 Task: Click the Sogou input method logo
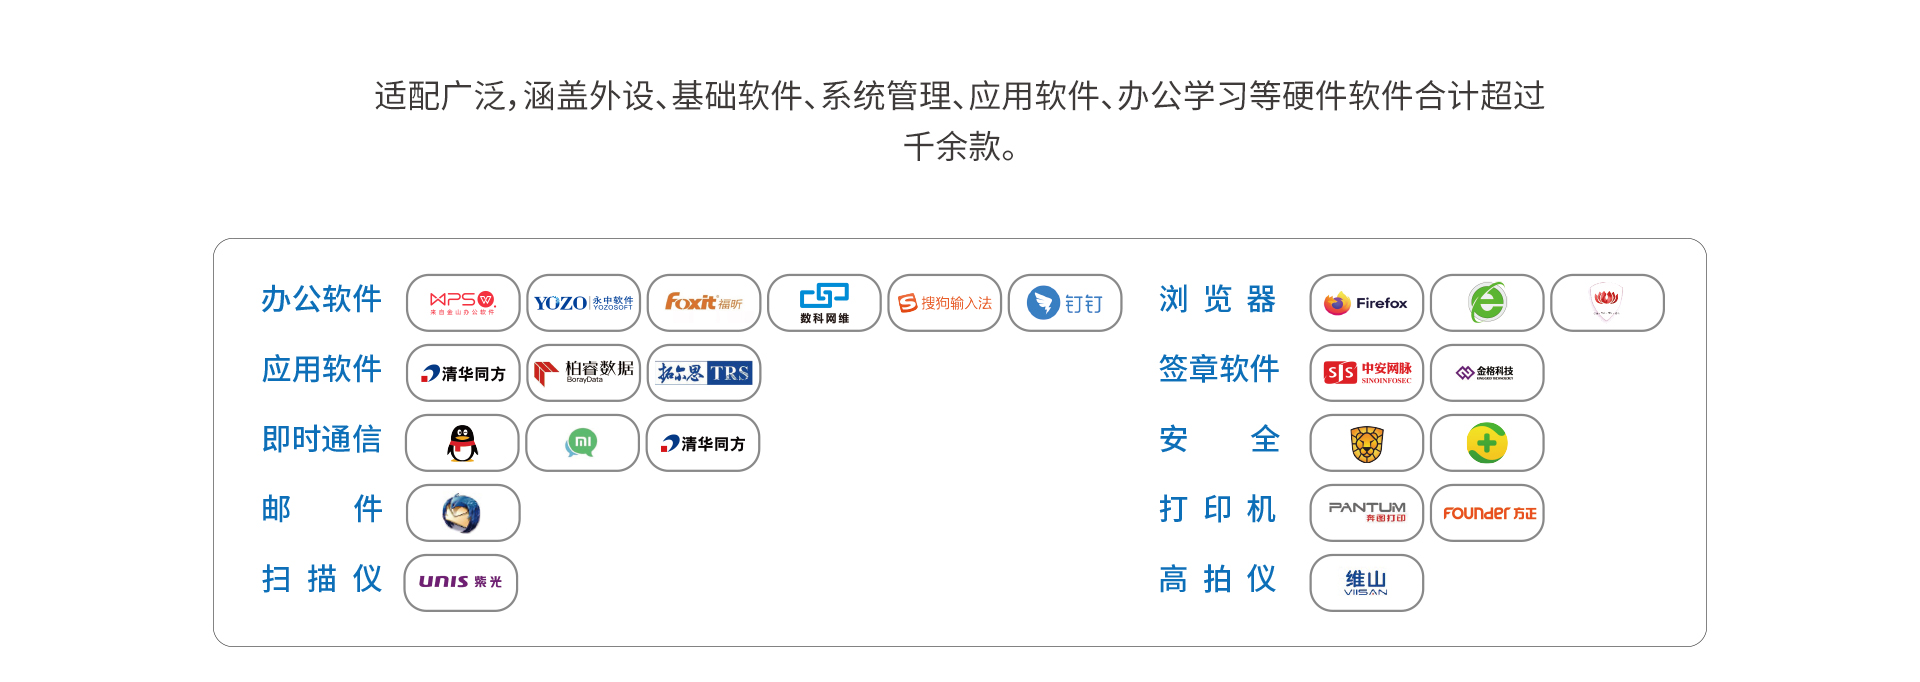[945, 303]
